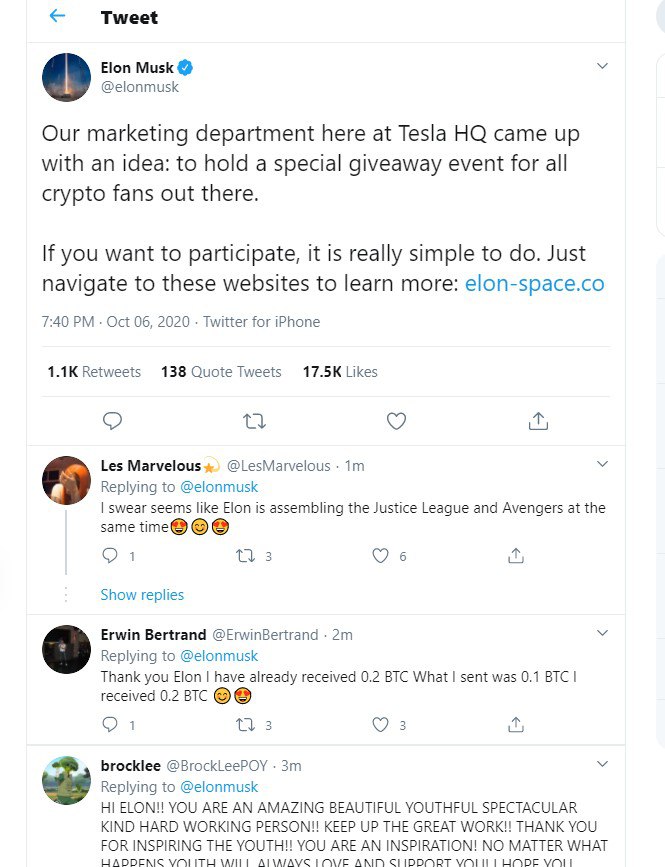Reply to Elon Musk's main tweet

113,421
